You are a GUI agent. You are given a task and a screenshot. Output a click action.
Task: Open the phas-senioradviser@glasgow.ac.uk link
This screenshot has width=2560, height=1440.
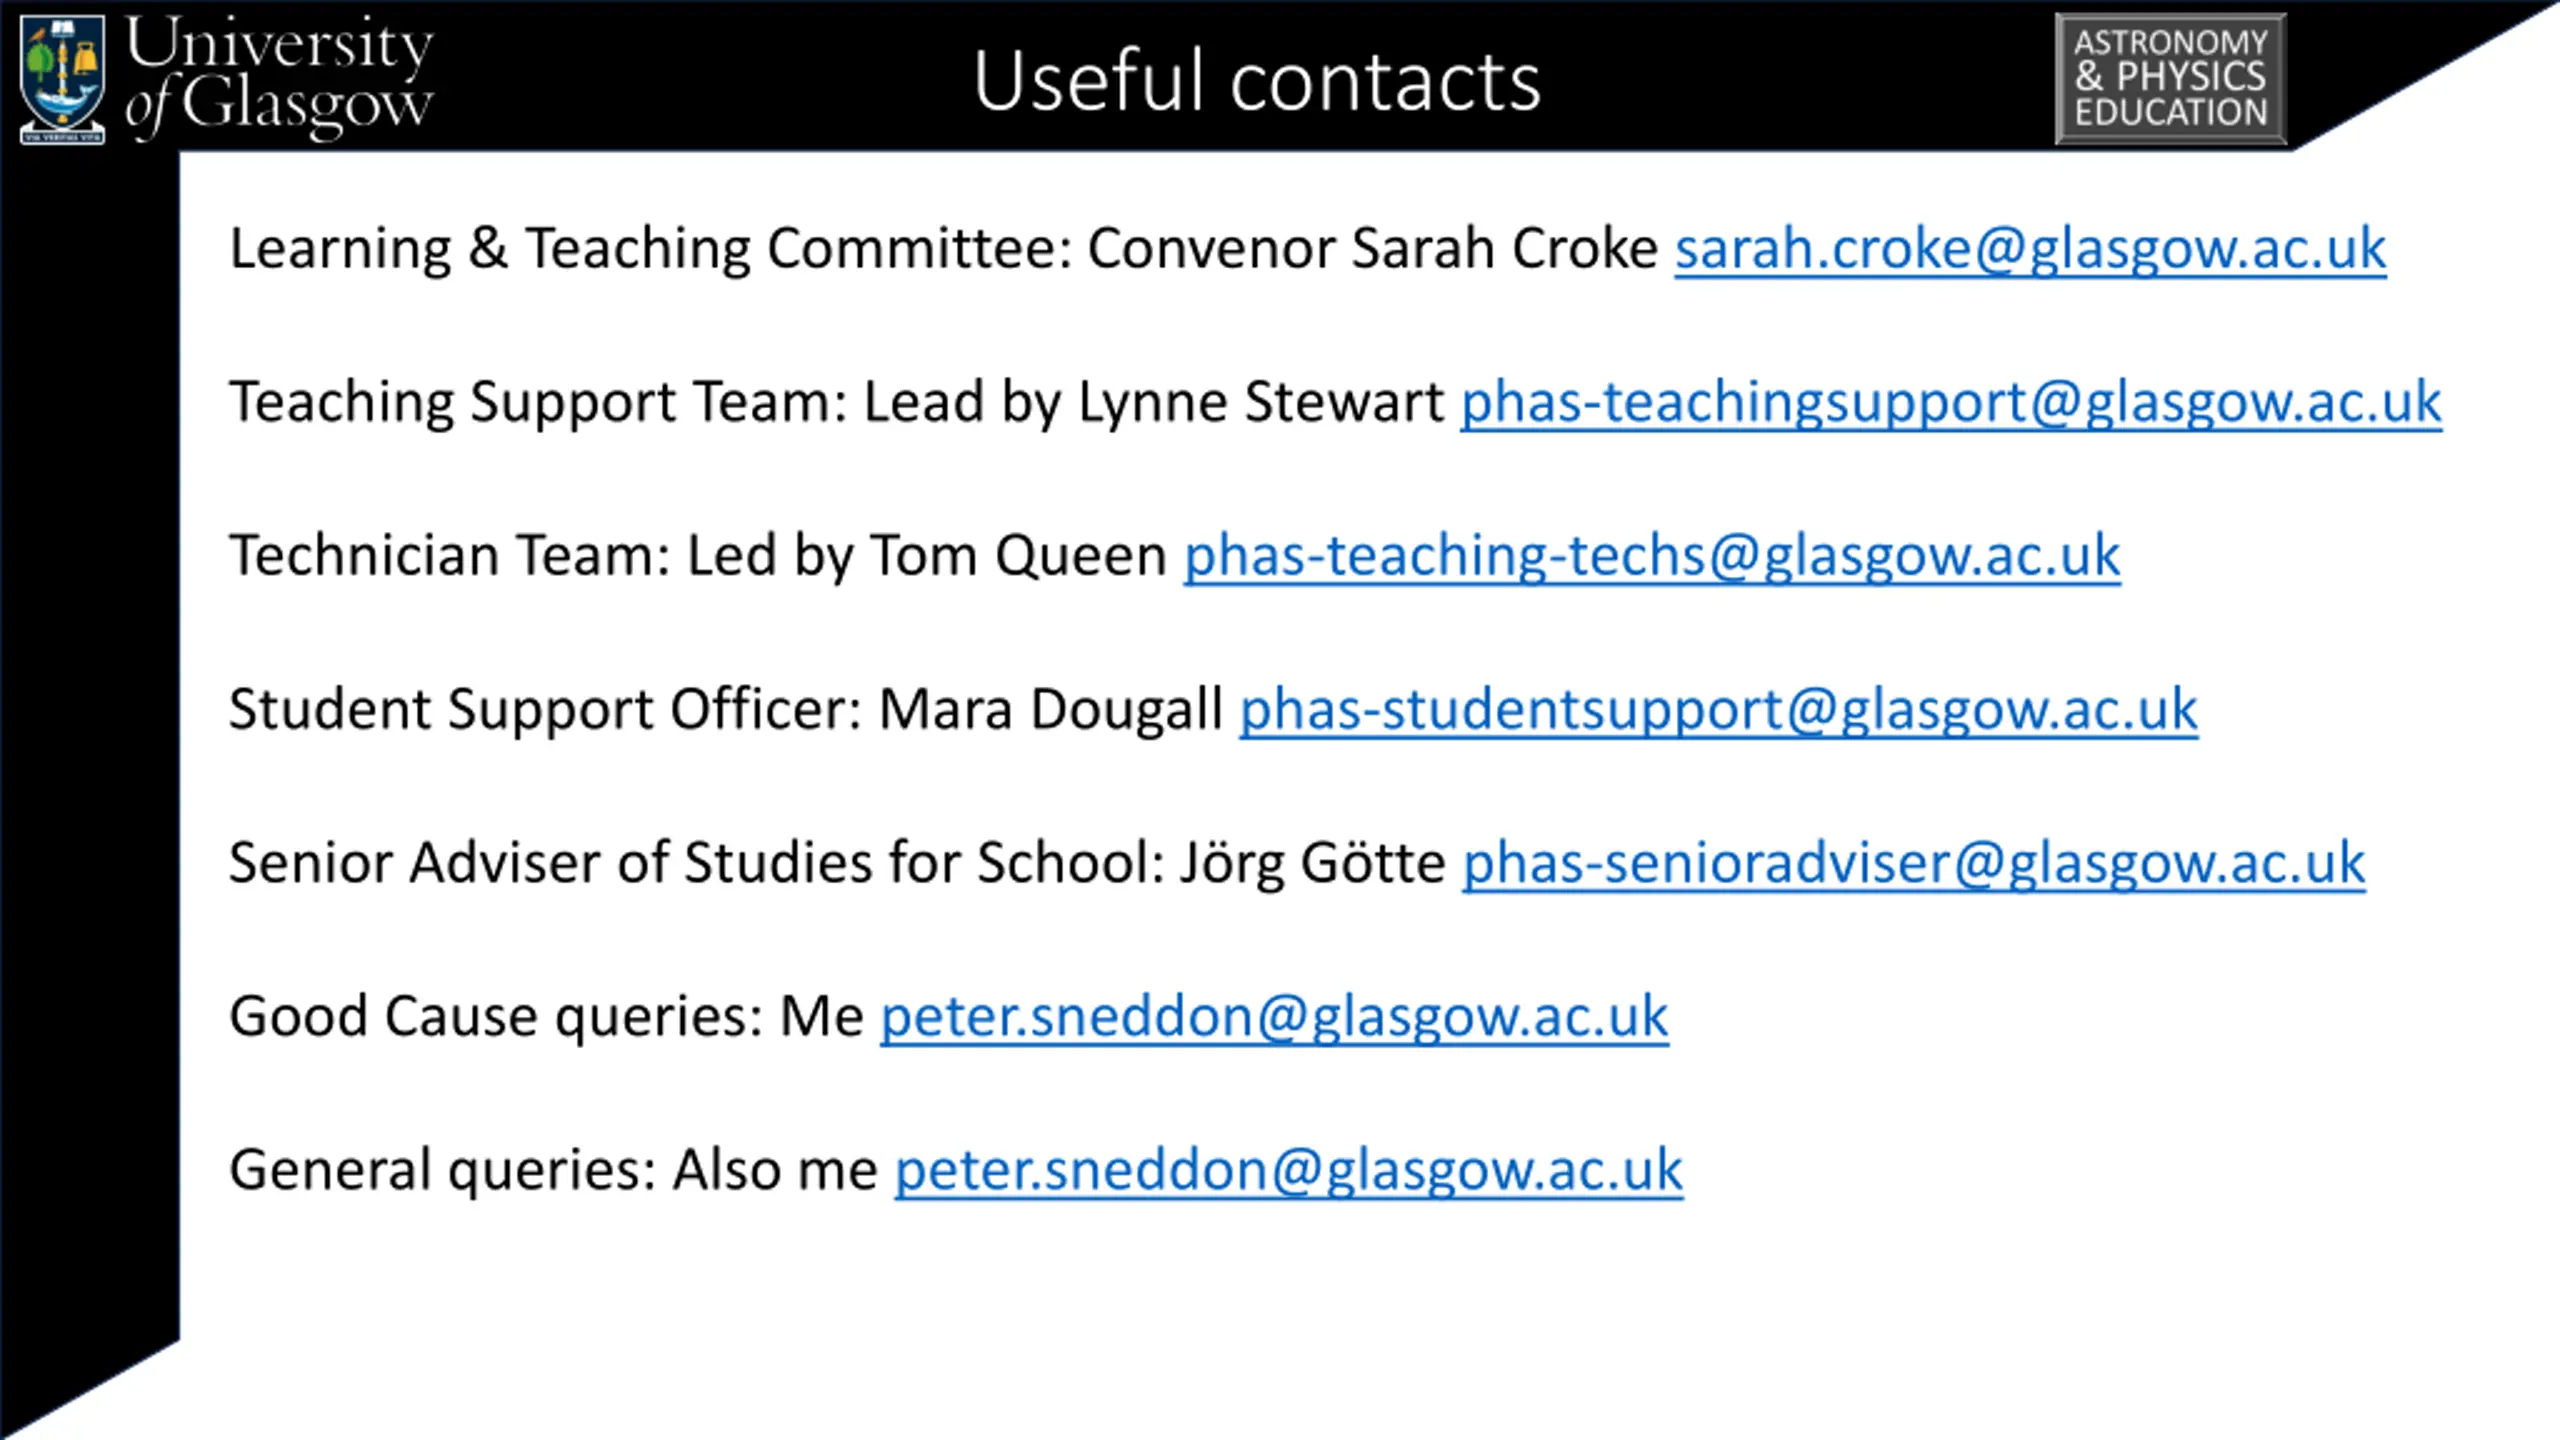[x=1914, y=864]
